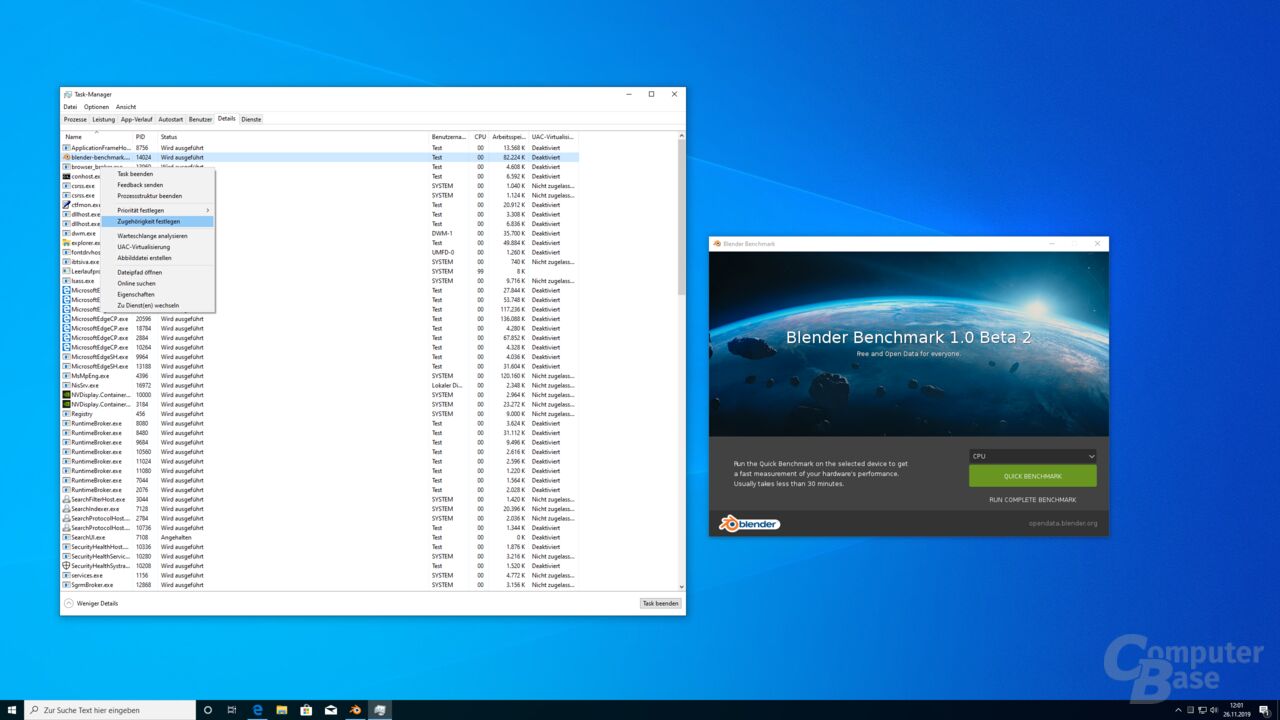Click the explorer.exe folder icon in the process list
Image resolution: width=1280 pixels, height=720 pixels.
[x=66, y=243]
